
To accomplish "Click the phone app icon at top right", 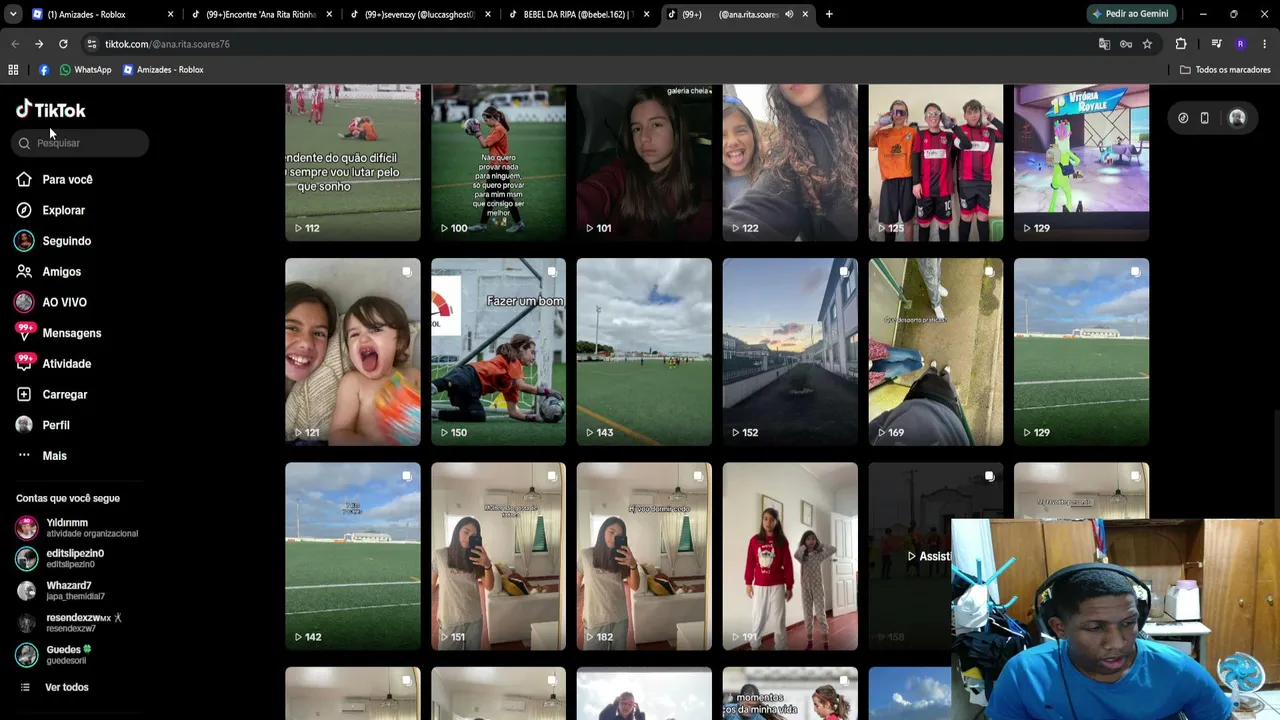I will [x=1205, y=118].
